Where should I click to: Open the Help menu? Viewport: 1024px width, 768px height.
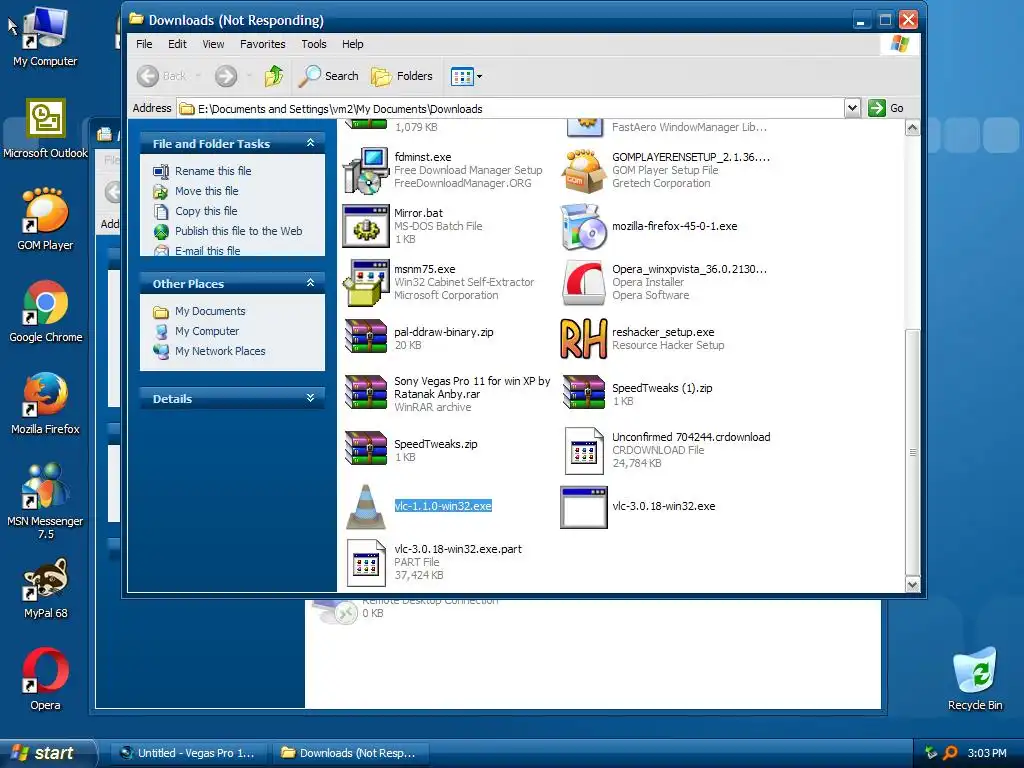(x=353, y=44)
